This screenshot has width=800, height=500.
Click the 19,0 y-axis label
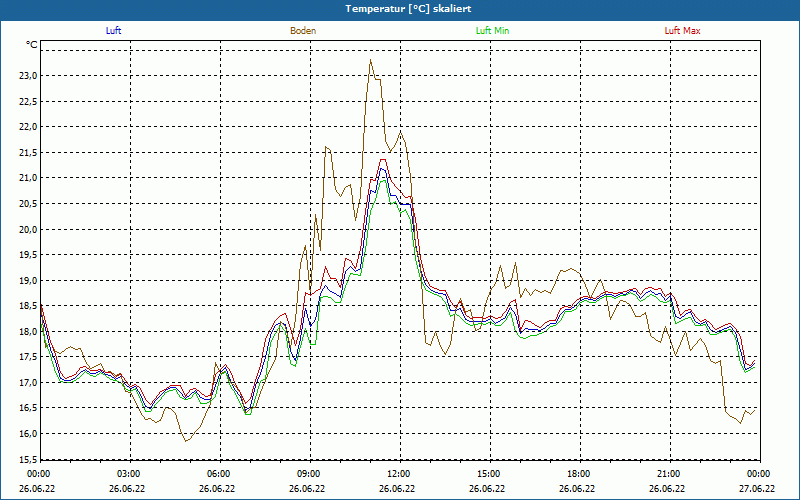point(29,280)
